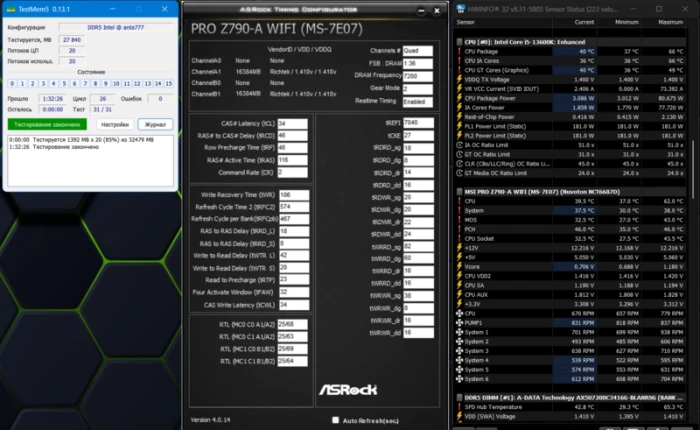The width and height of the screenshot is (700, 430).
Task: Click clock icon on GT OC Ratio Limit row
Action: pyautogui.click(x=459, y=154)
